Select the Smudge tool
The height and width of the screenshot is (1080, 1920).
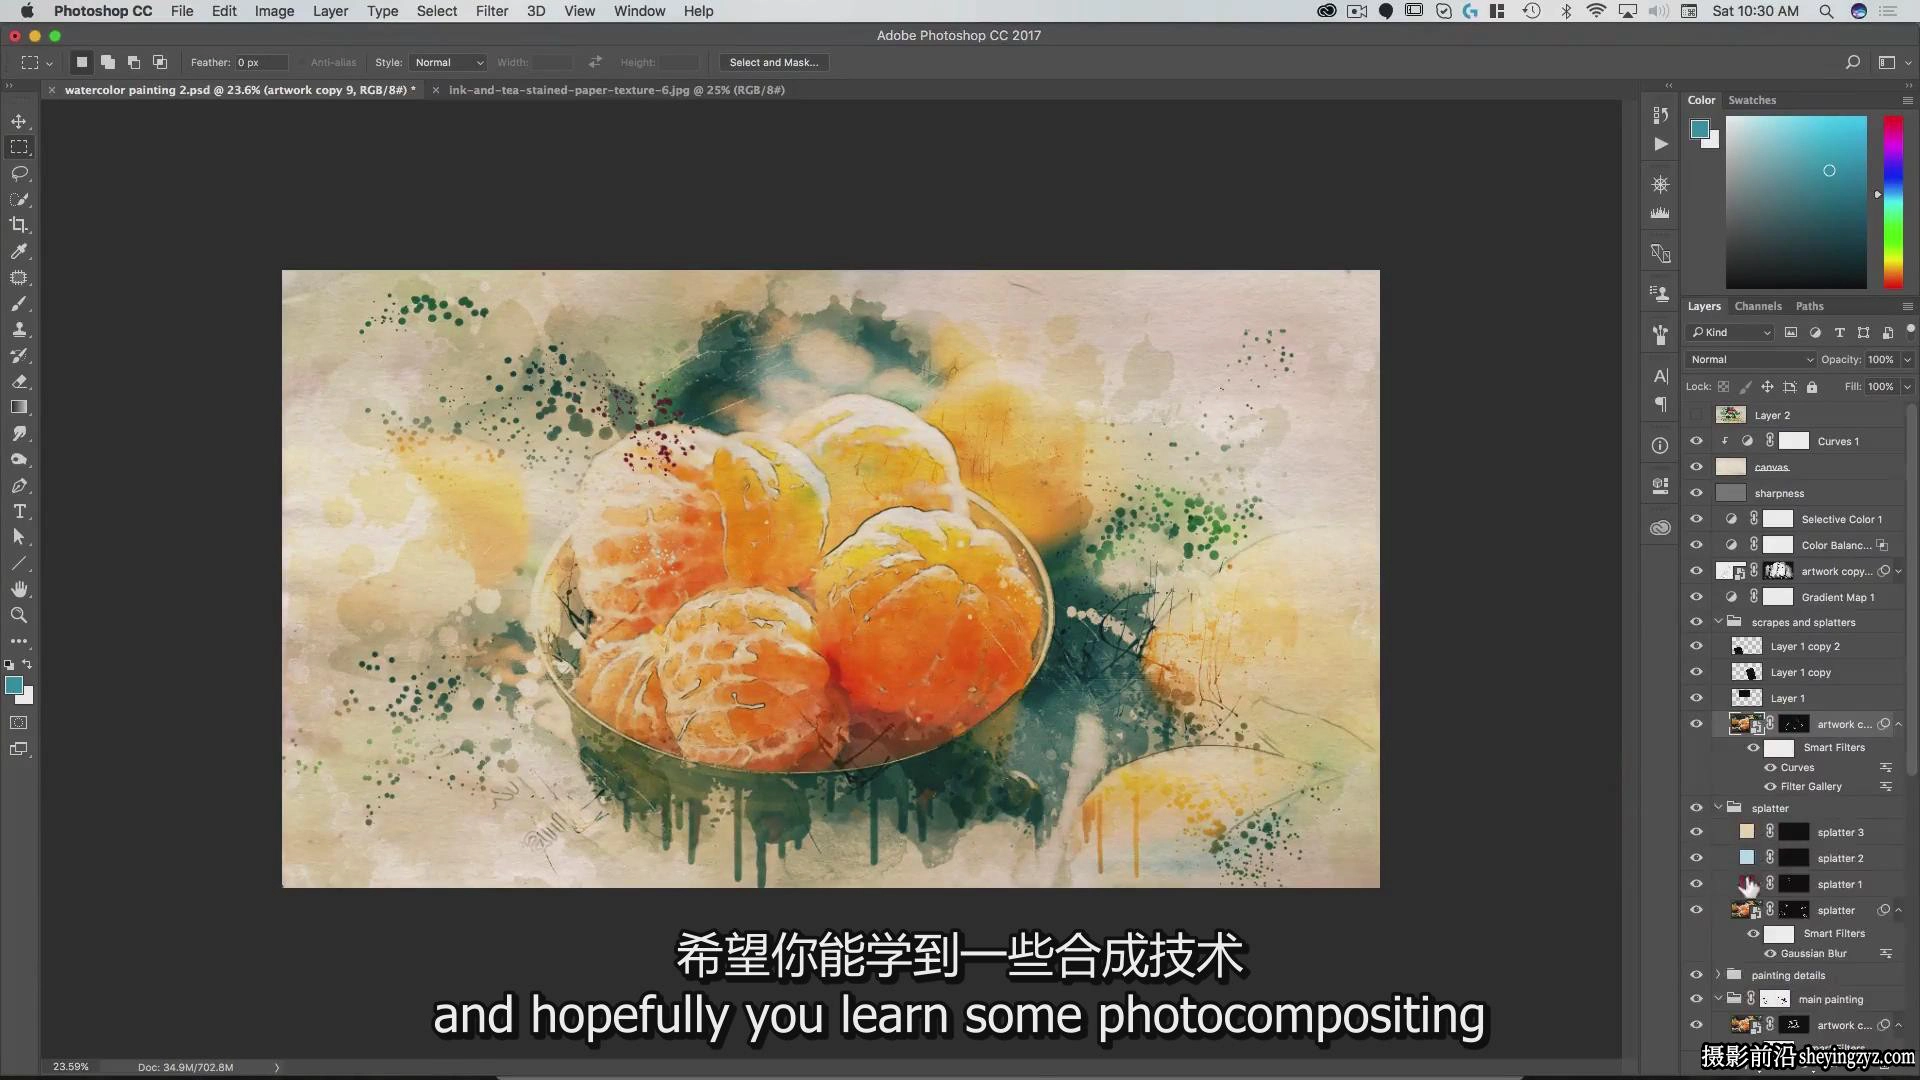point(19,434)
